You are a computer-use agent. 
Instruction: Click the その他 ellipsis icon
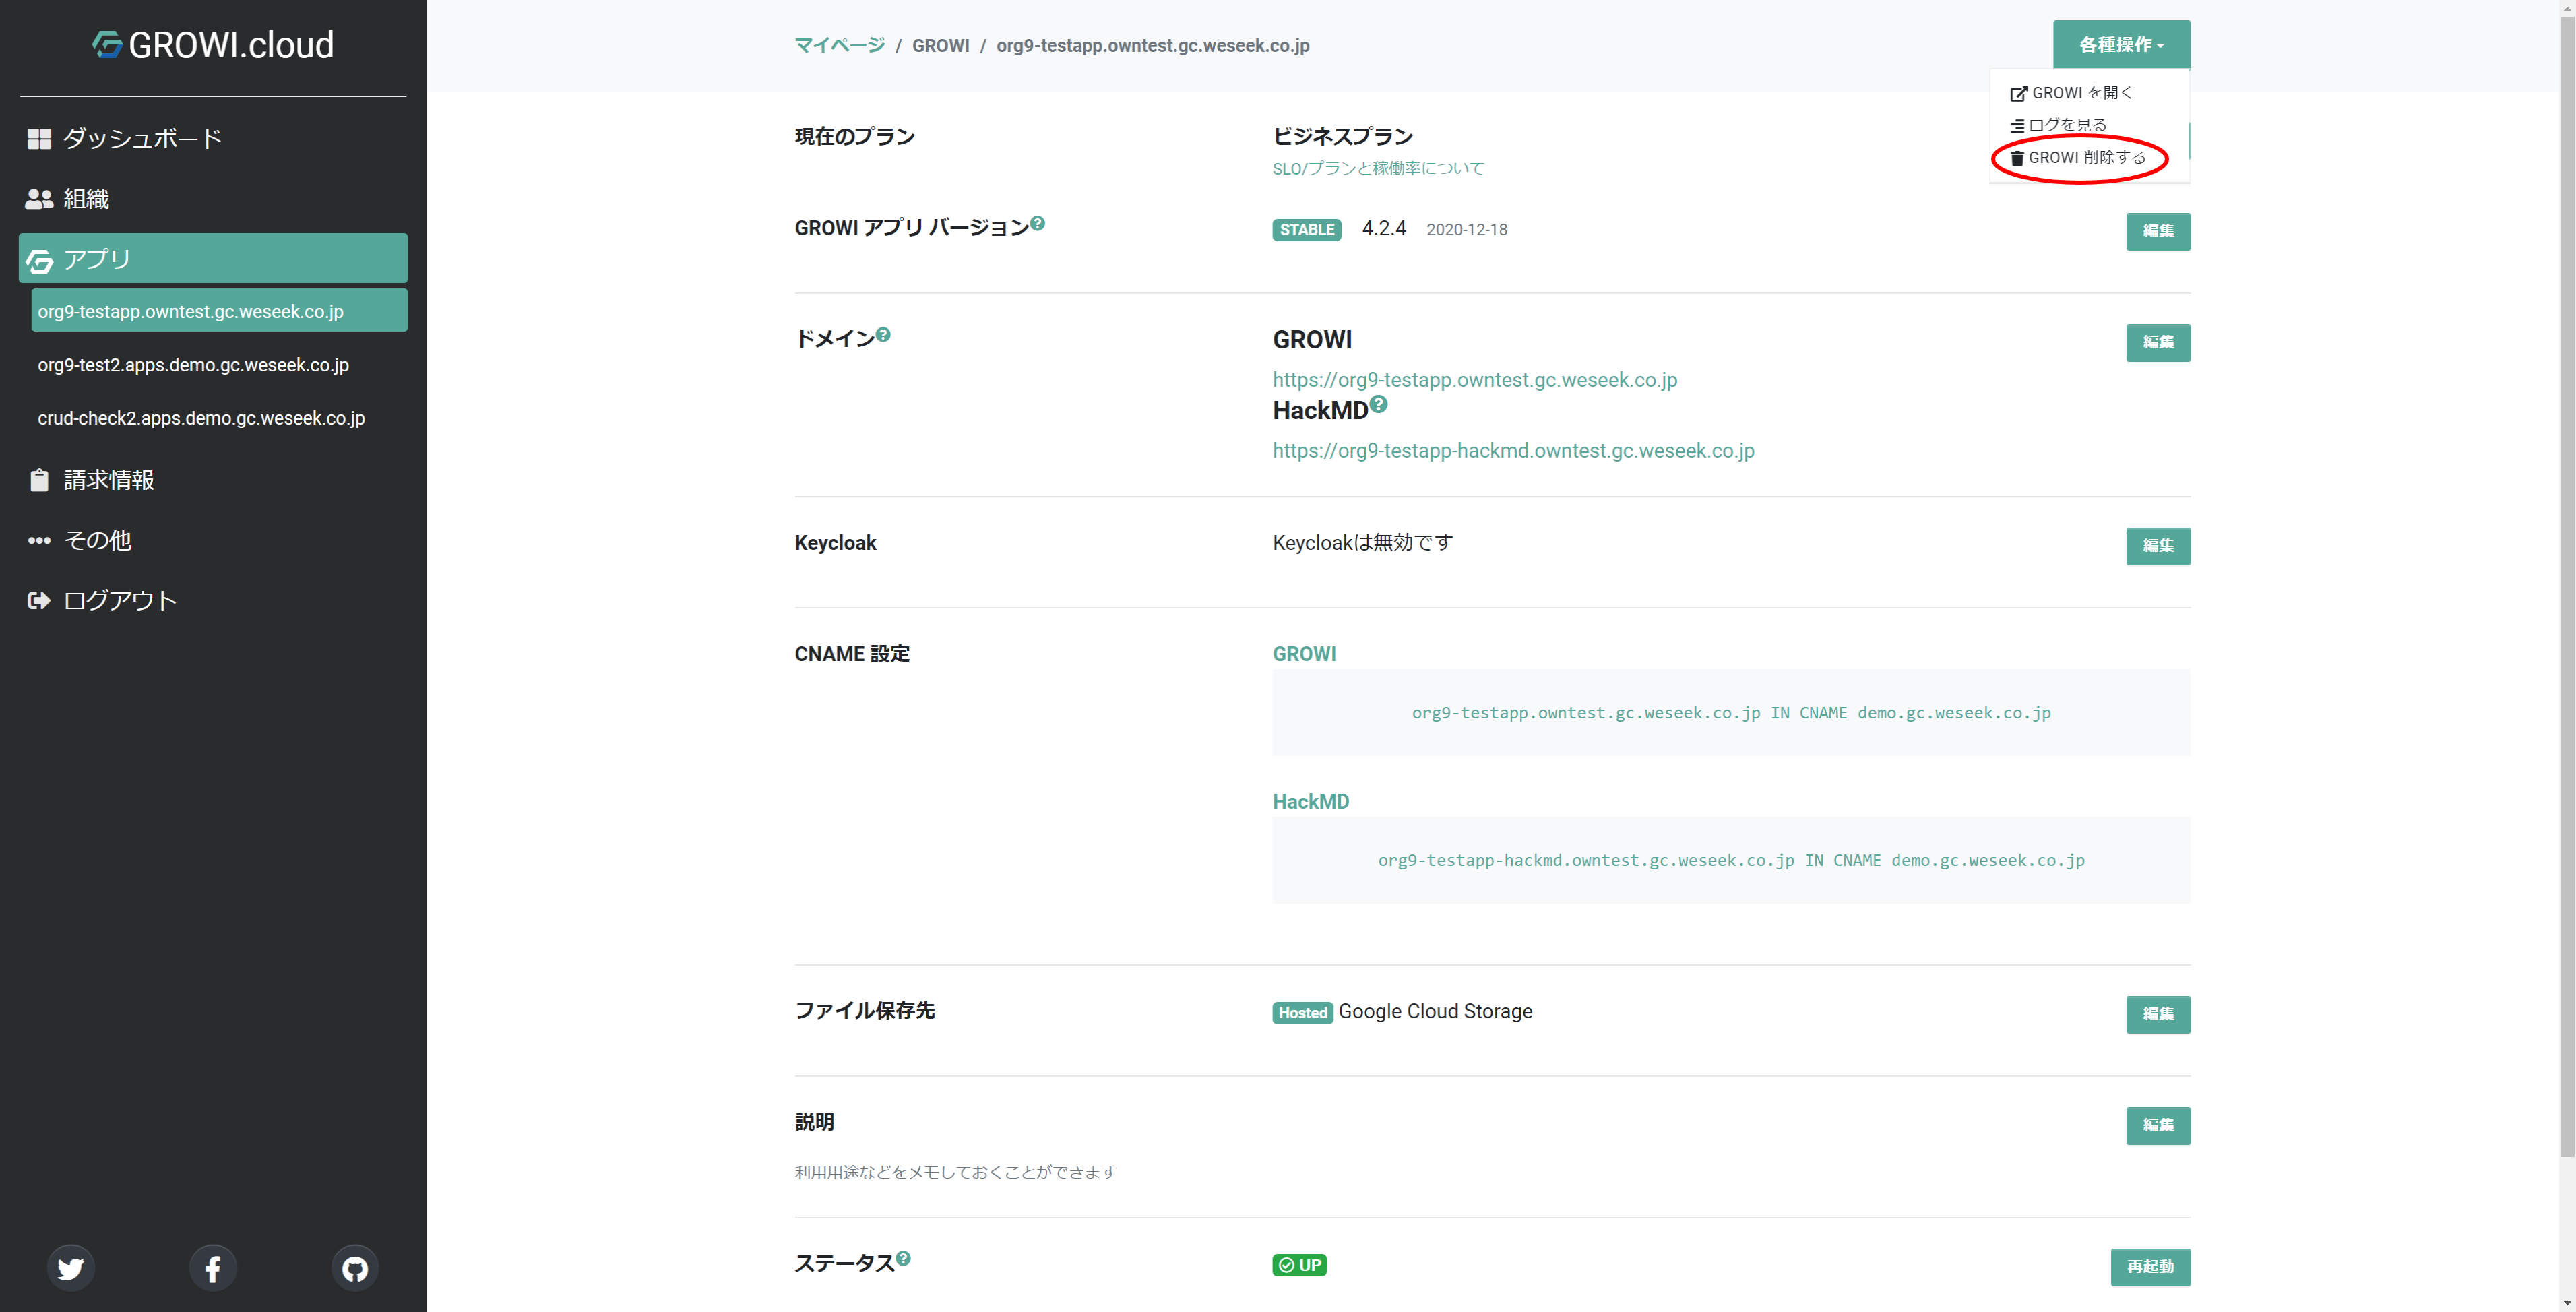(39, 540)
